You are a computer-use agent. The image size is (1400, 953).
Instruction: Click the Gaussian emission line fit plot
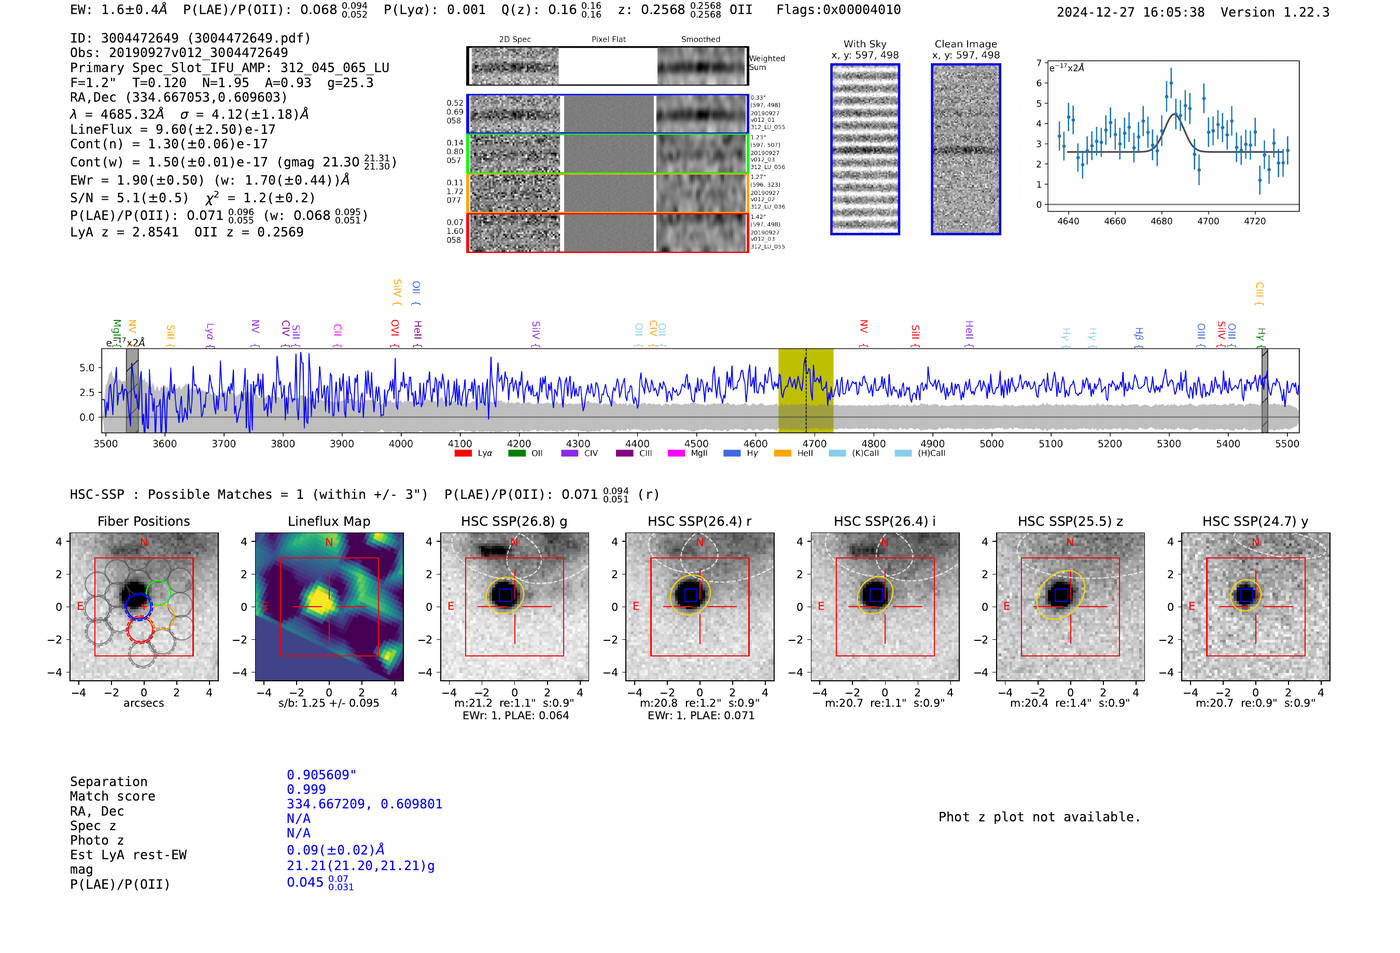coord(1172,136)
